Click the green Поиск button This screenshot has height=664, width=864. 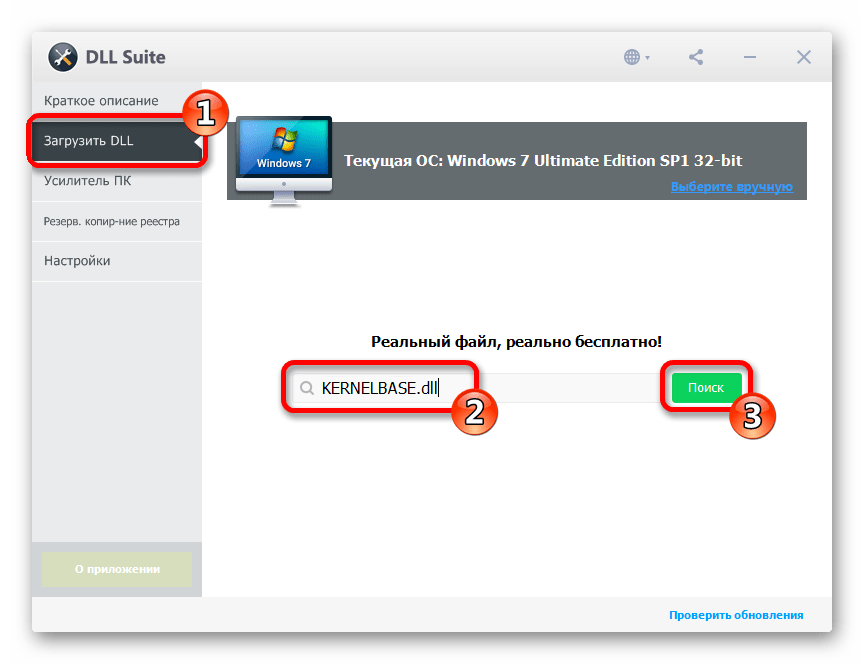706,388
